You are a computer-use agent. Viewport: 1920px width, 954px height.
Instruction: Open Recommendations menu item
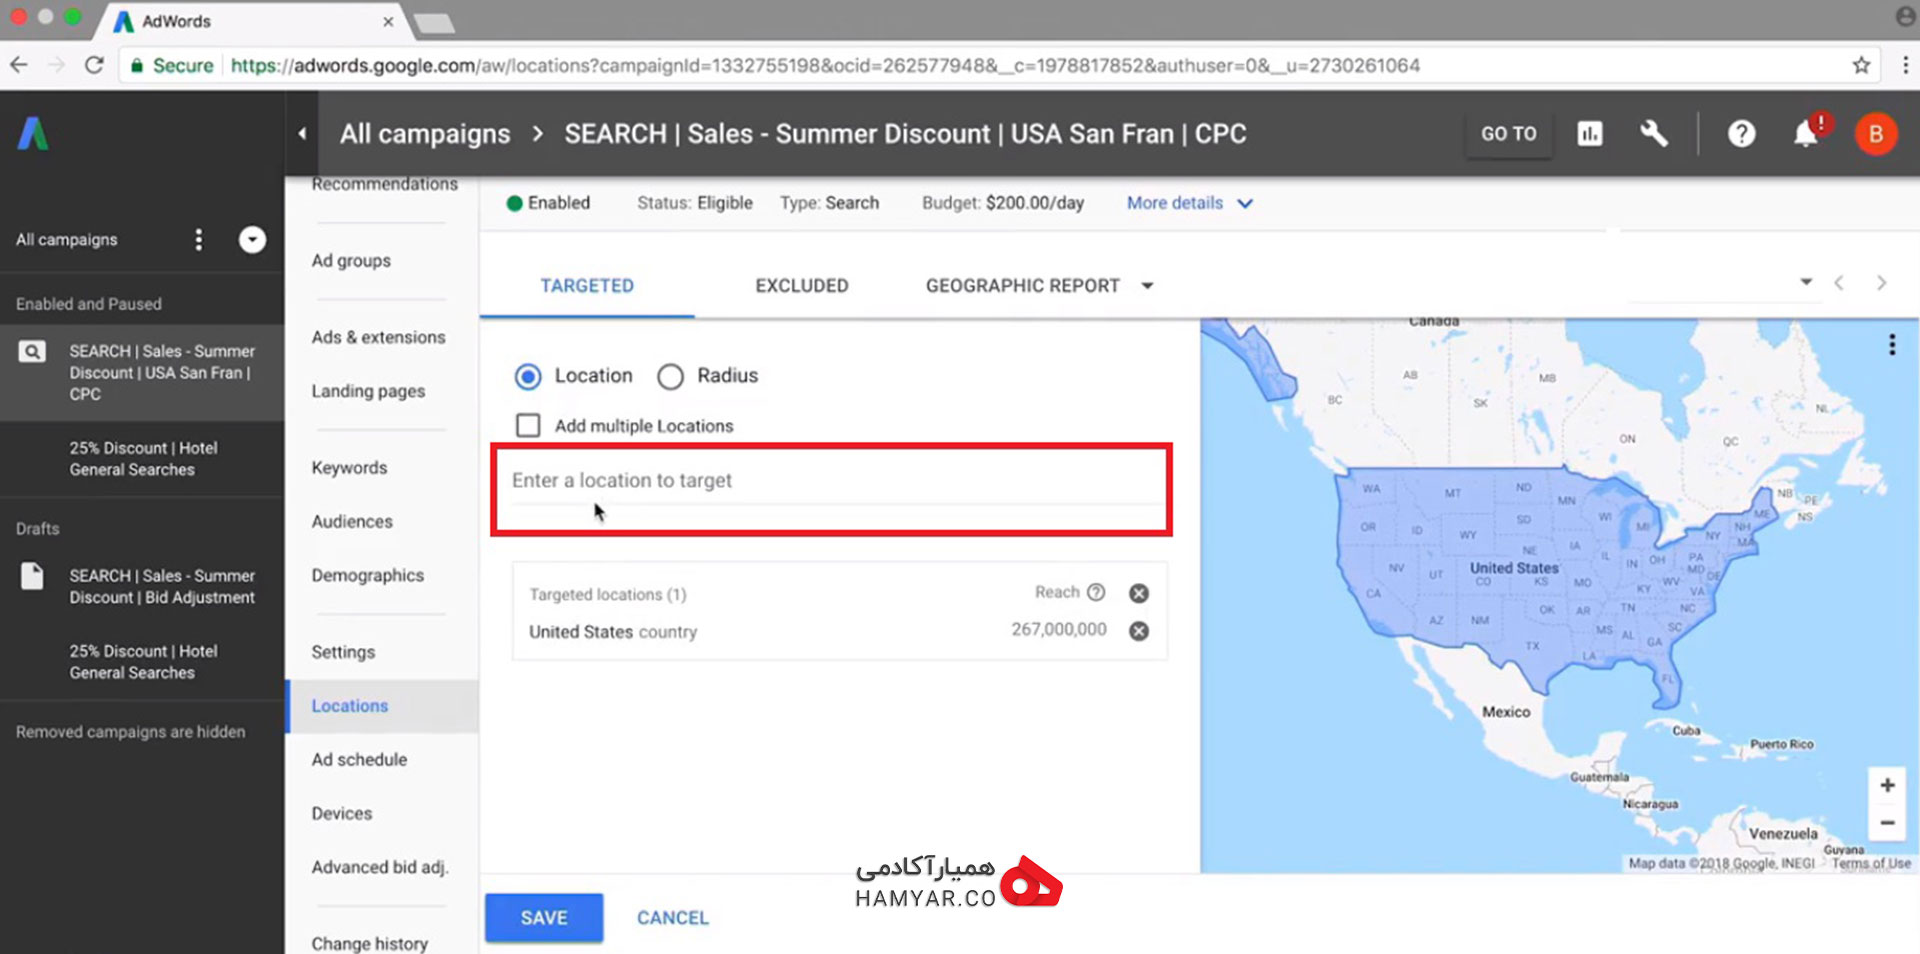click(384, 184)
